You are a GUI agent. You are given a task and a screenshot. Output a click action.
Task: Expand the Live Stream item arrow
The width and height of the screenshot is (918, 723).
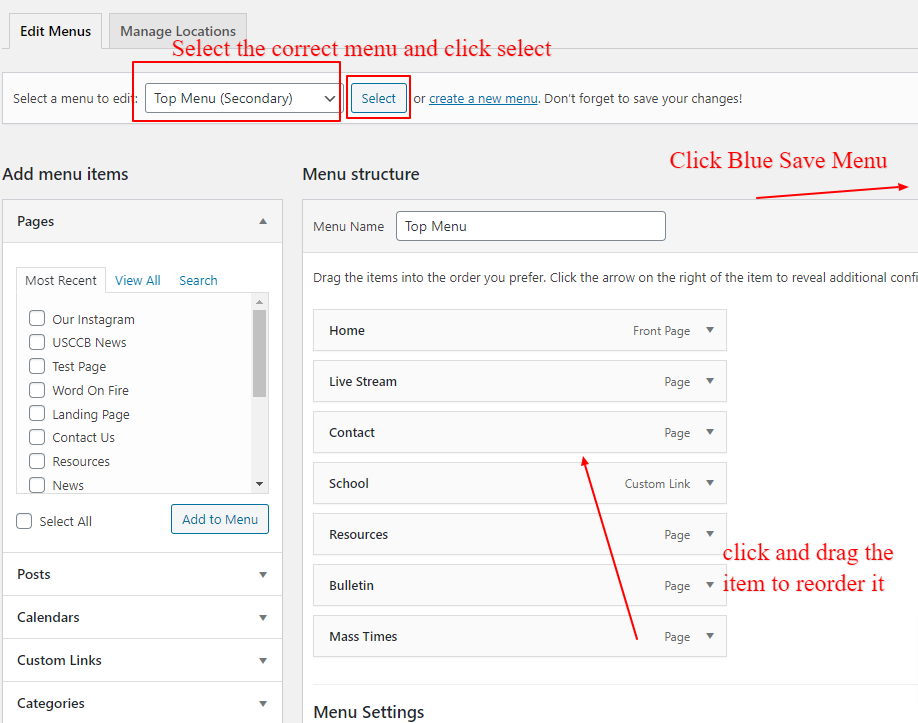710,381
